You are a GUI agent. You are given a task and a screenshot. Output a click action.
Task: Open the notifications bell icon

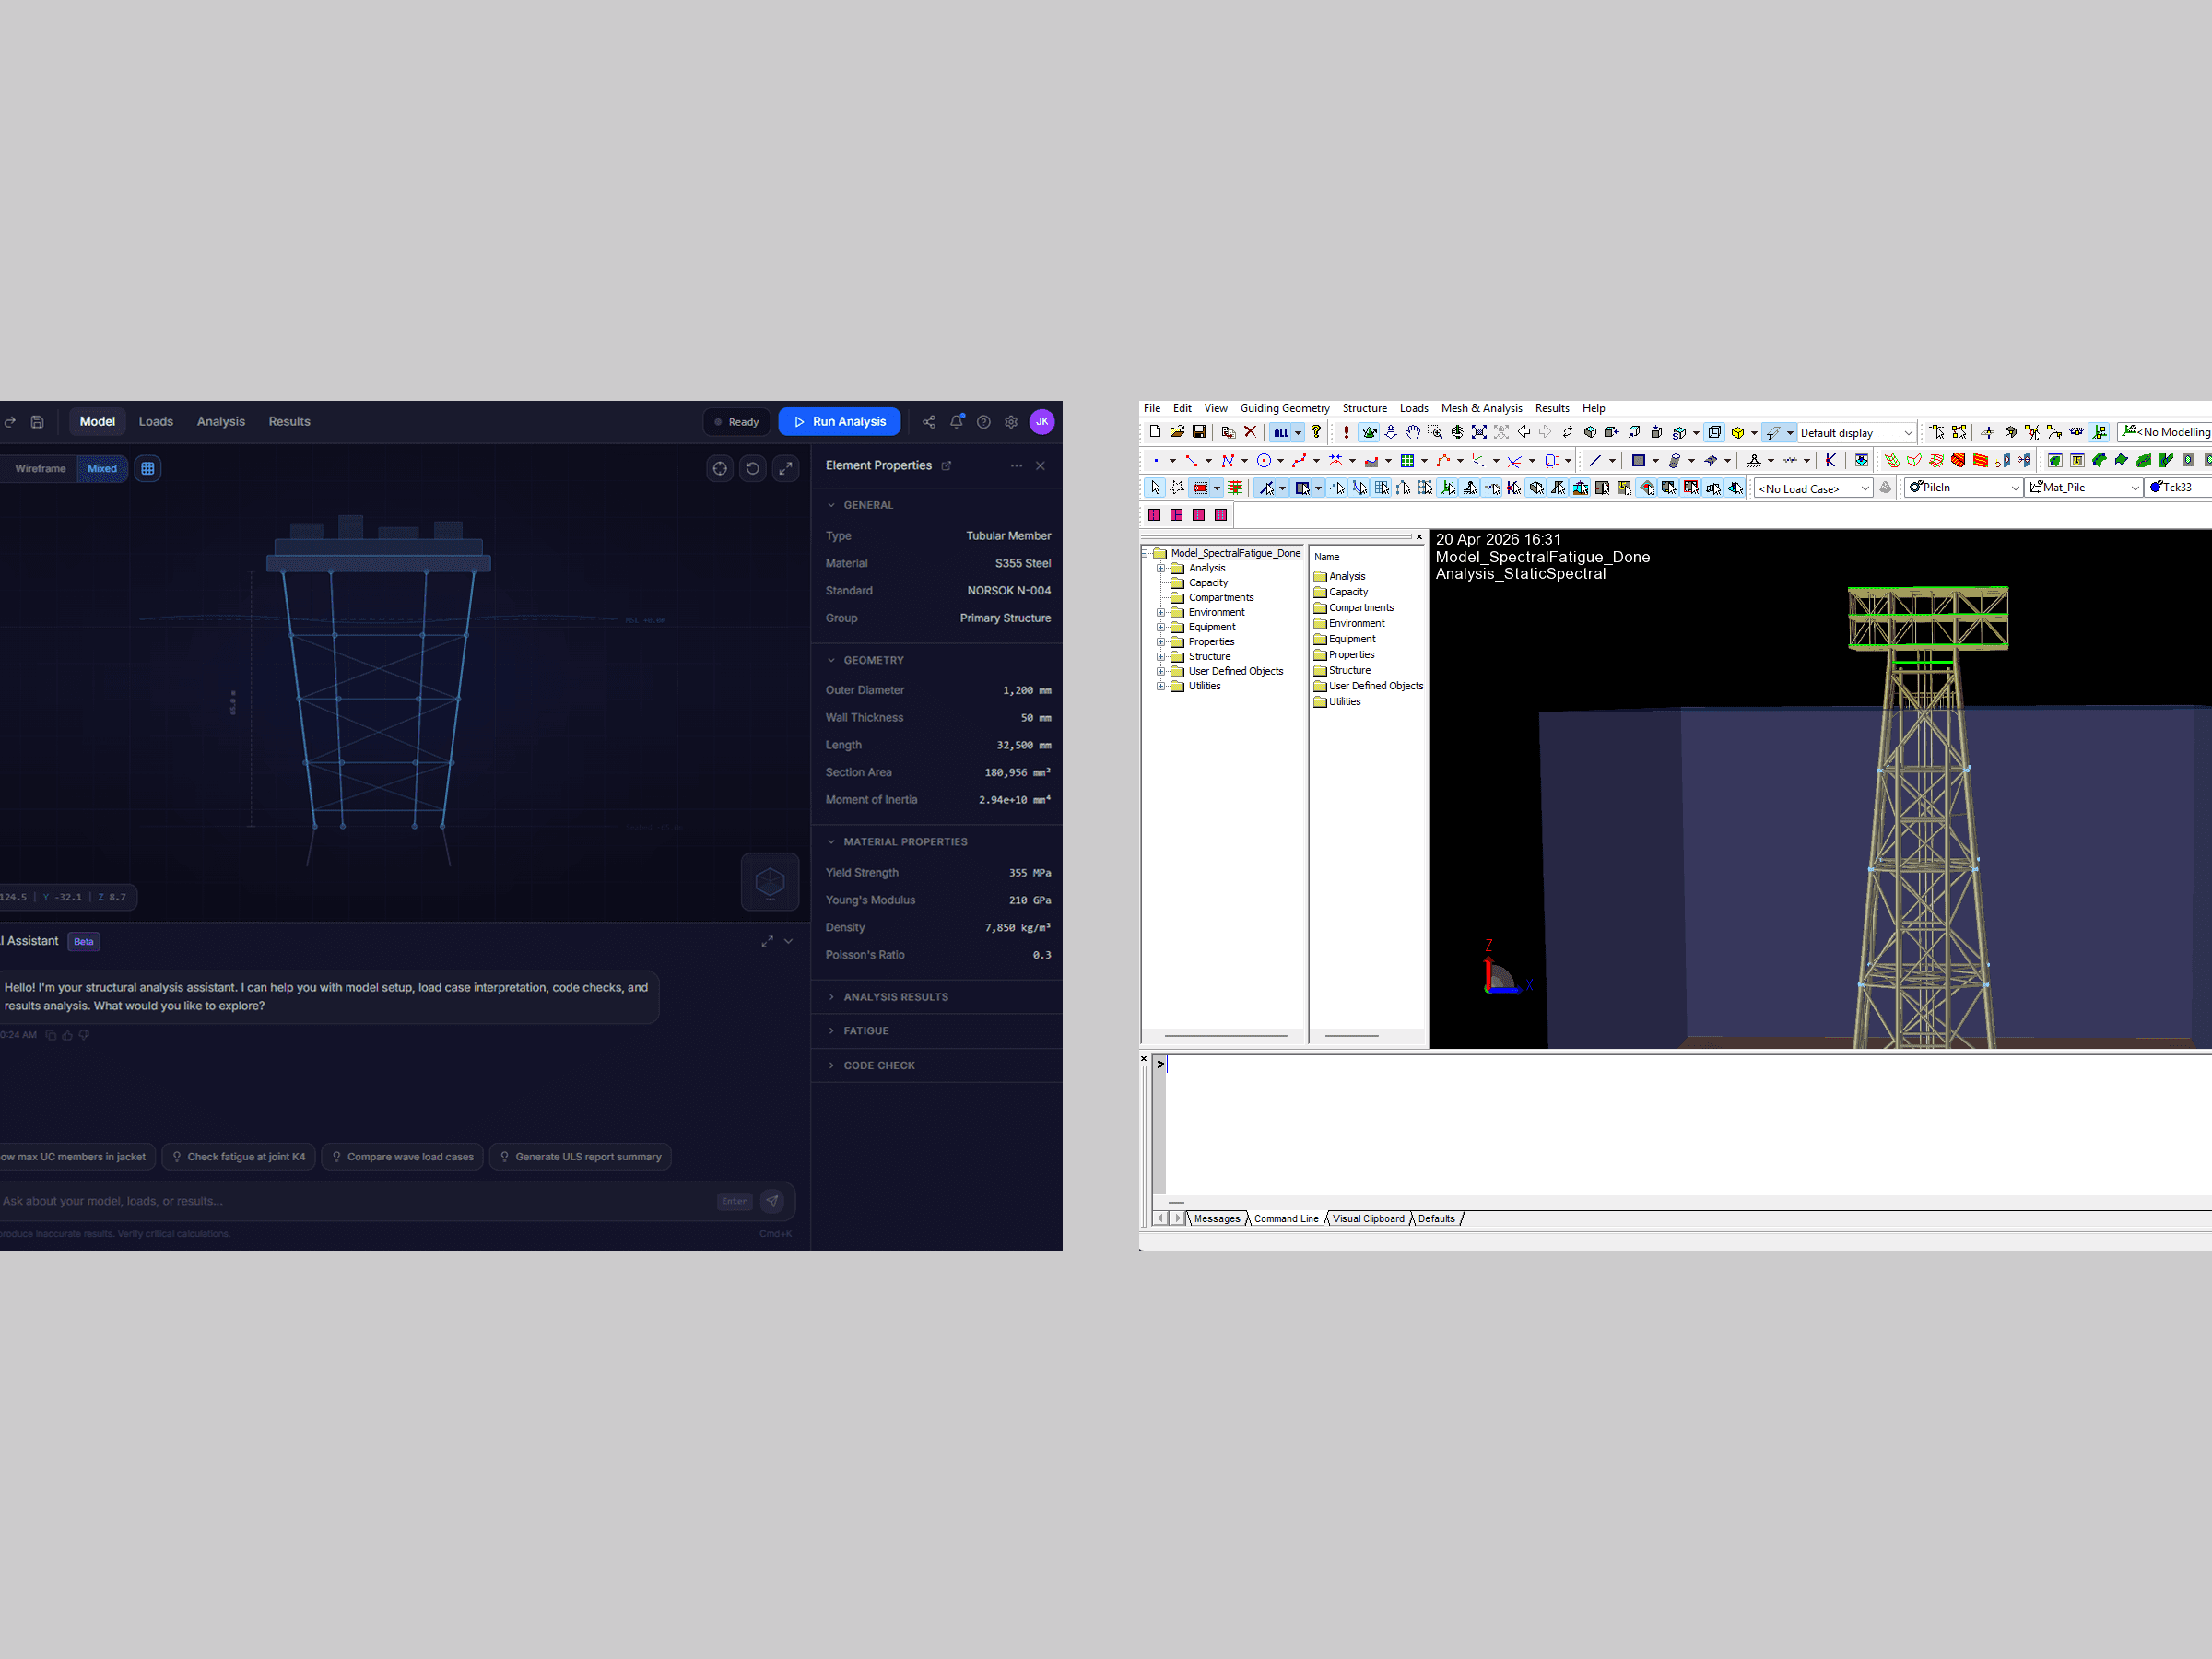coord(956,421)
